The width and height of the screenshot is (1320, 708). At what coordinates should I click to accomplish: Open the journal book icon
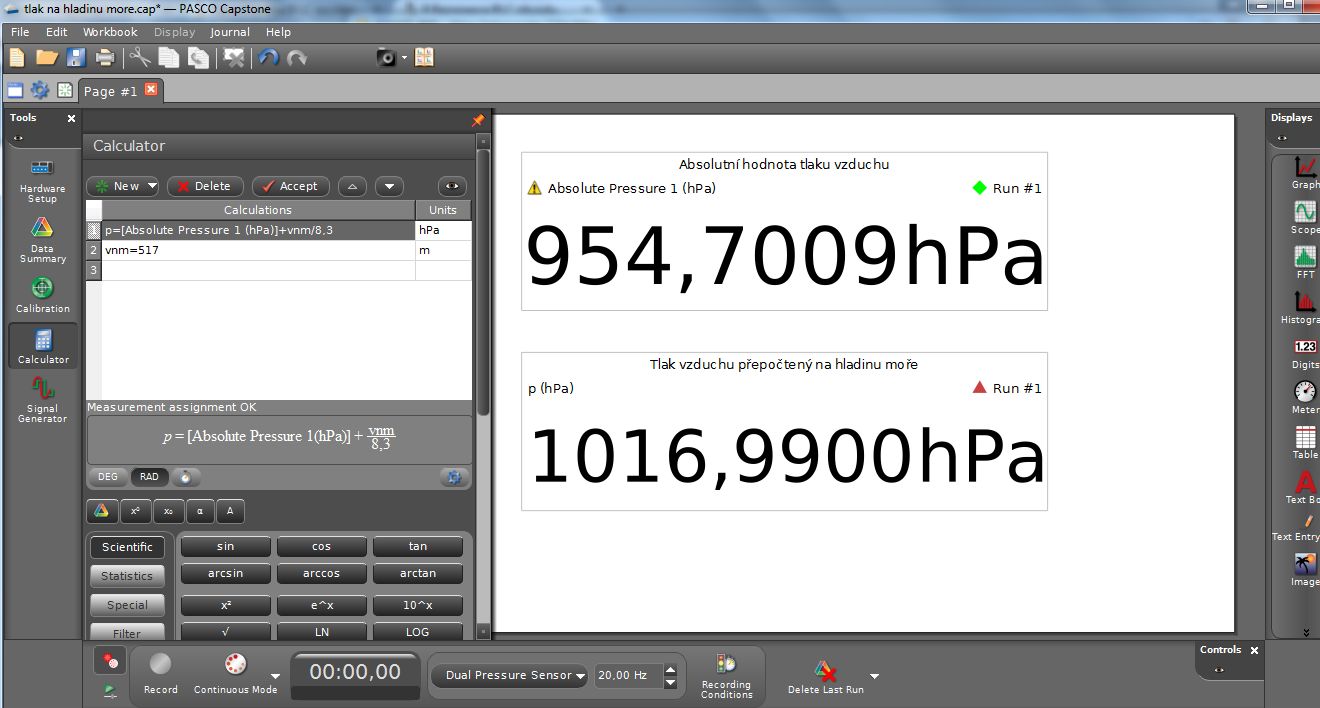coord(424,57)
